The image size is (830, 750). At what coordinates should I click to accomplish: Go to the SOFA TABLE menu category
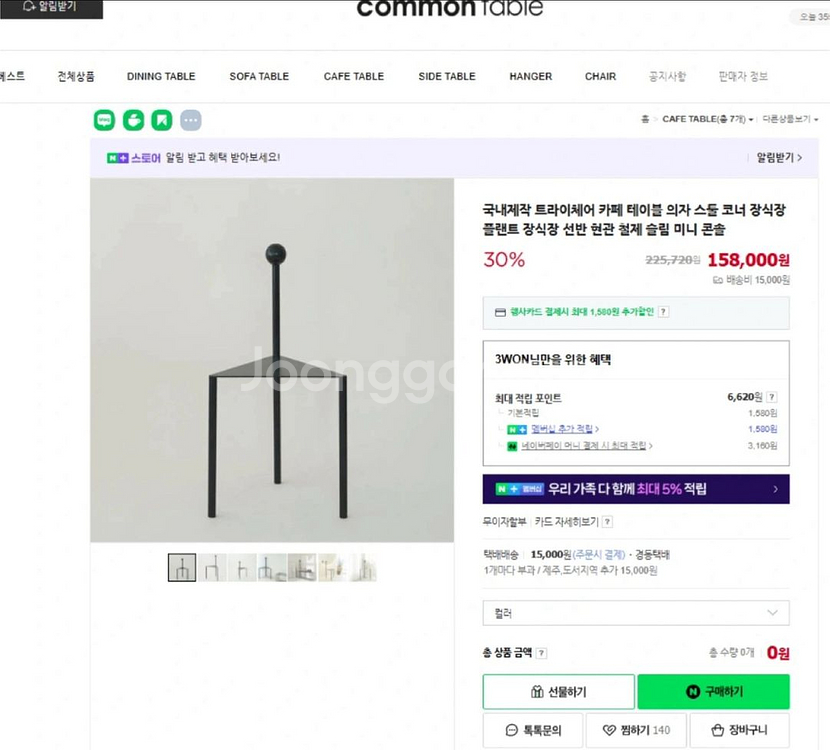[x=259, y=76]
